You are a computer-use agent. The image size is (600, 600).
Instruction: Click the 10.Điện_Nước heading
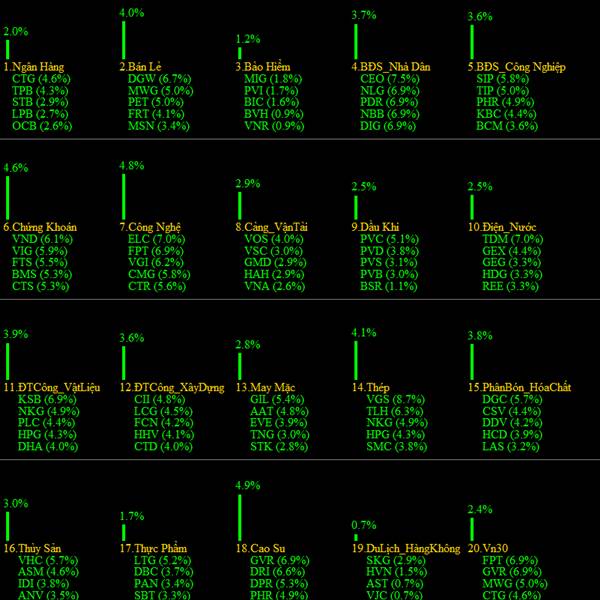click(x=502, y=227)
